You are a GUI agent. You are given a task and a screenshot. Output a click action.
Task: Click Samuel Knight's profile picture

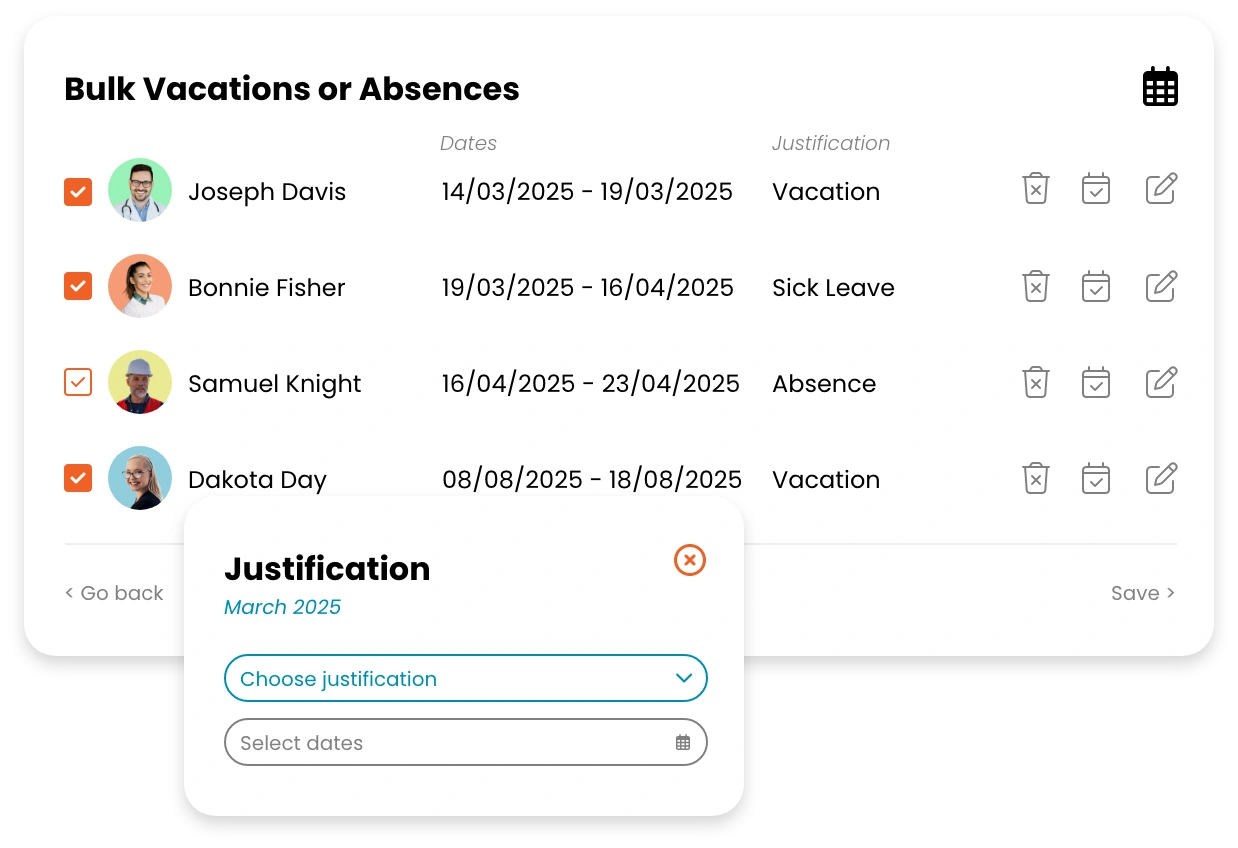(140, 382)
